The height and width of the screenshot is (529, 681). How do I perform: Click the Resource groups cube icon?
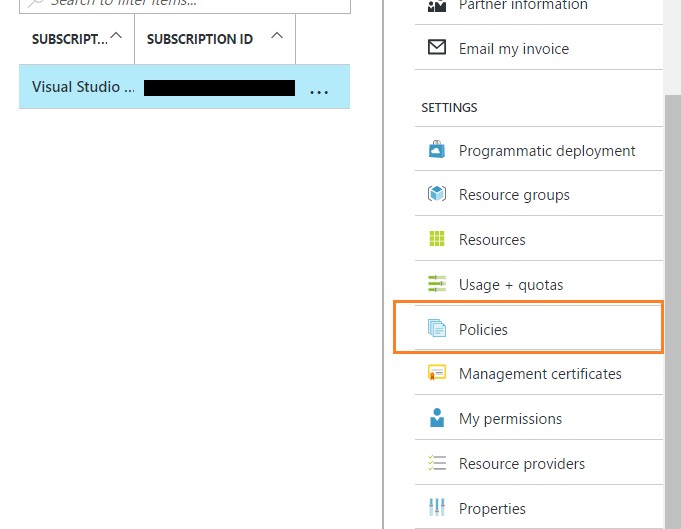pos(436,194)
